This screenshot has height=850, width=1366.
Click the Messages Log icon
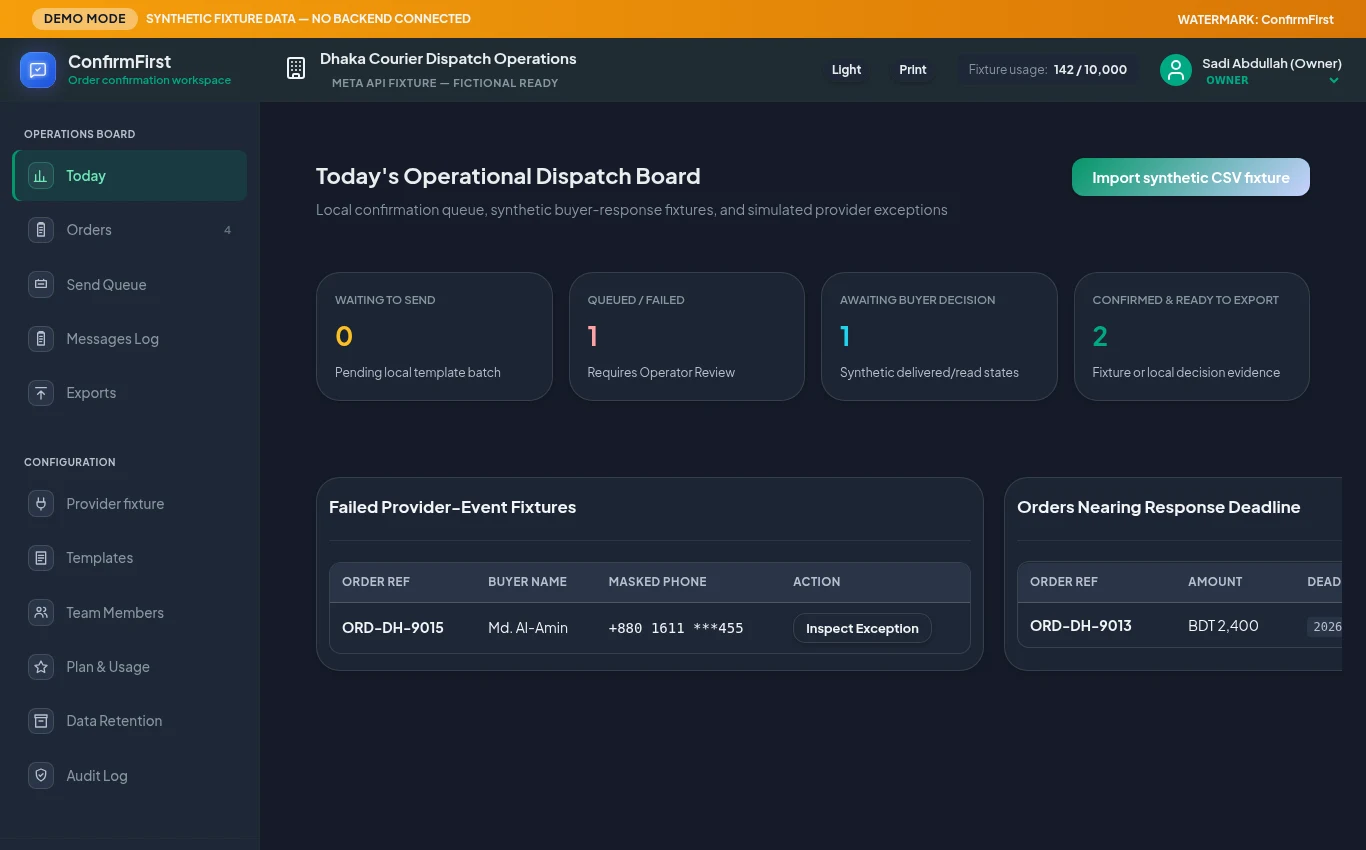41,339
